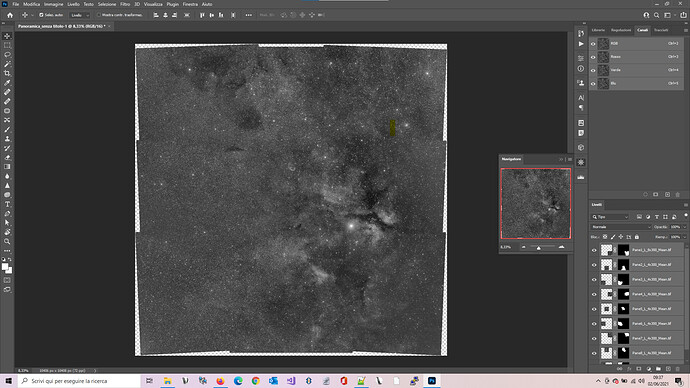Toggle visibility of the Verde channel
Viewport: 690px width, 388px height.
593,70
